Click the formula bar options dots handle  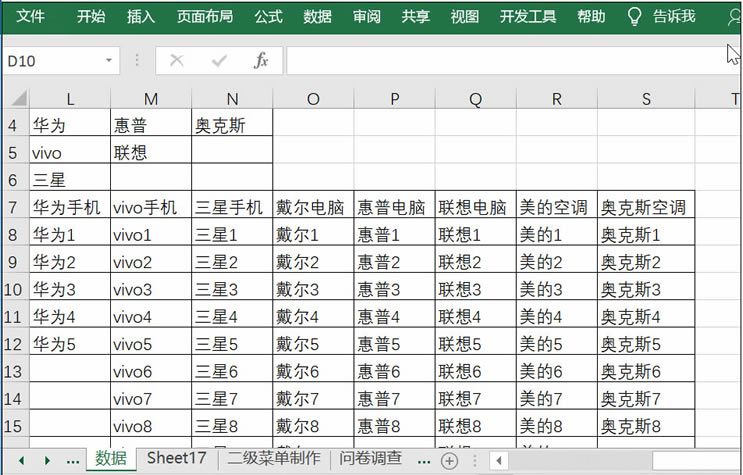point(137,60)
